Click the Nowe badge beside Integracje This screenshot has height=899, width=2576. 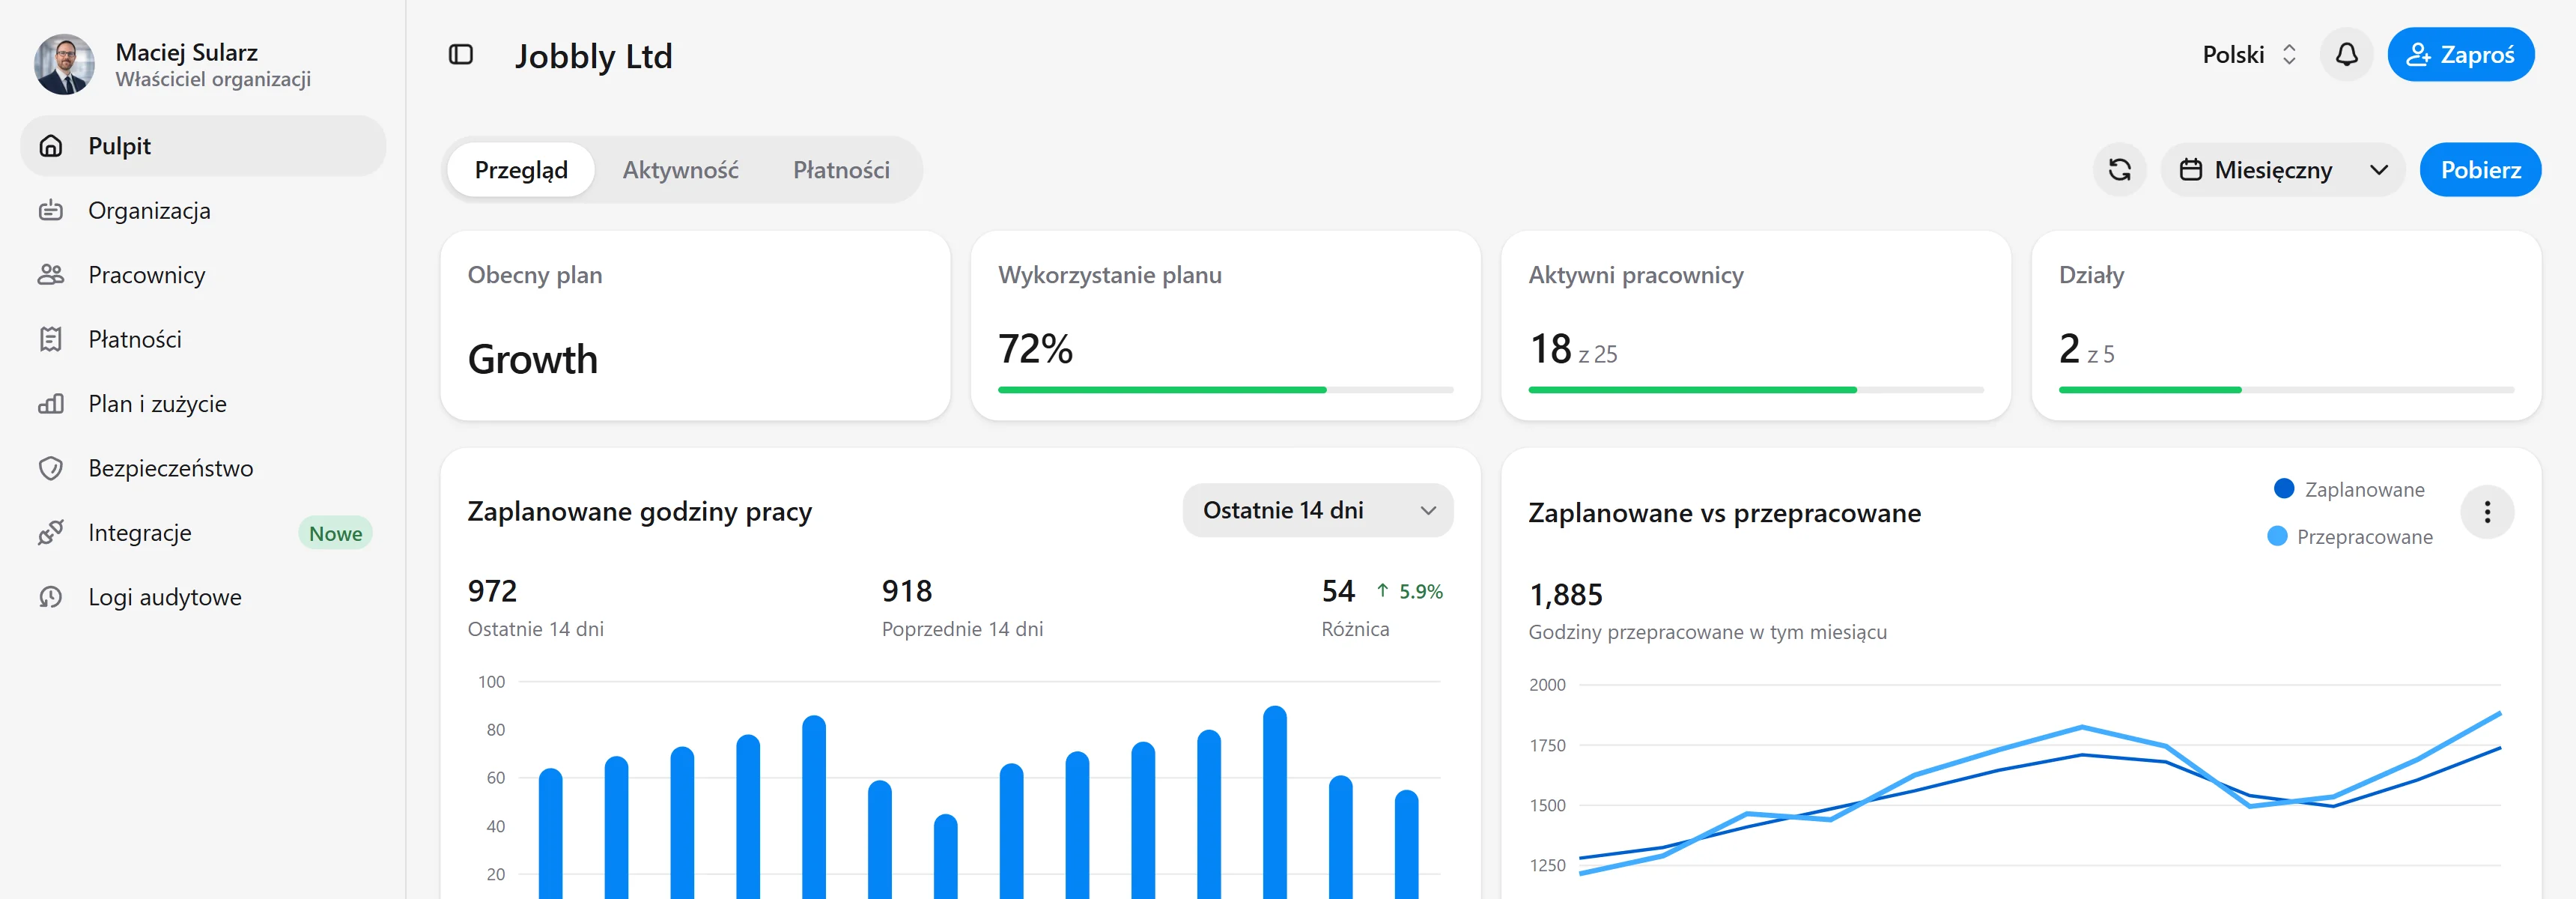click(335, 533)
